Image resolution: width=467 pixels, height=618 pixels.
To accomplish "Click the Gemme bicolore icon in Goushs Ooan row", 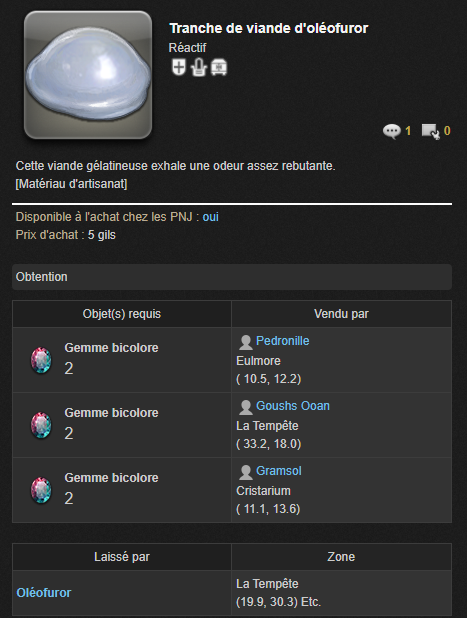I will click(x=41, y=425).
